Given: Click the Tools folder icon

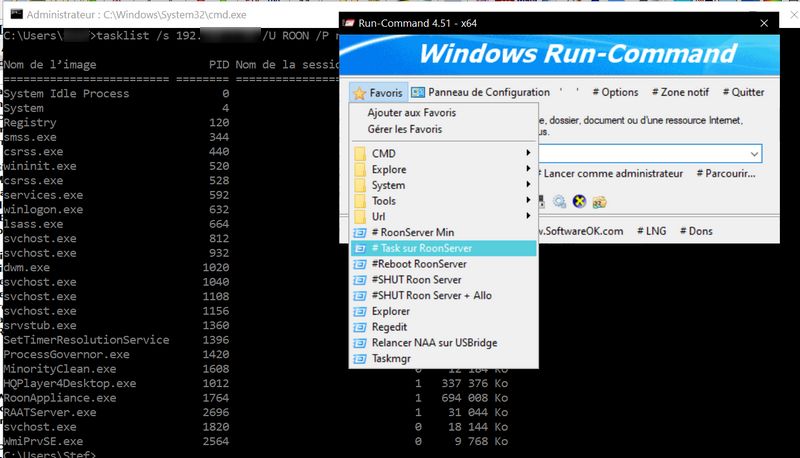Looking at the screenshot, I should 360,201.
